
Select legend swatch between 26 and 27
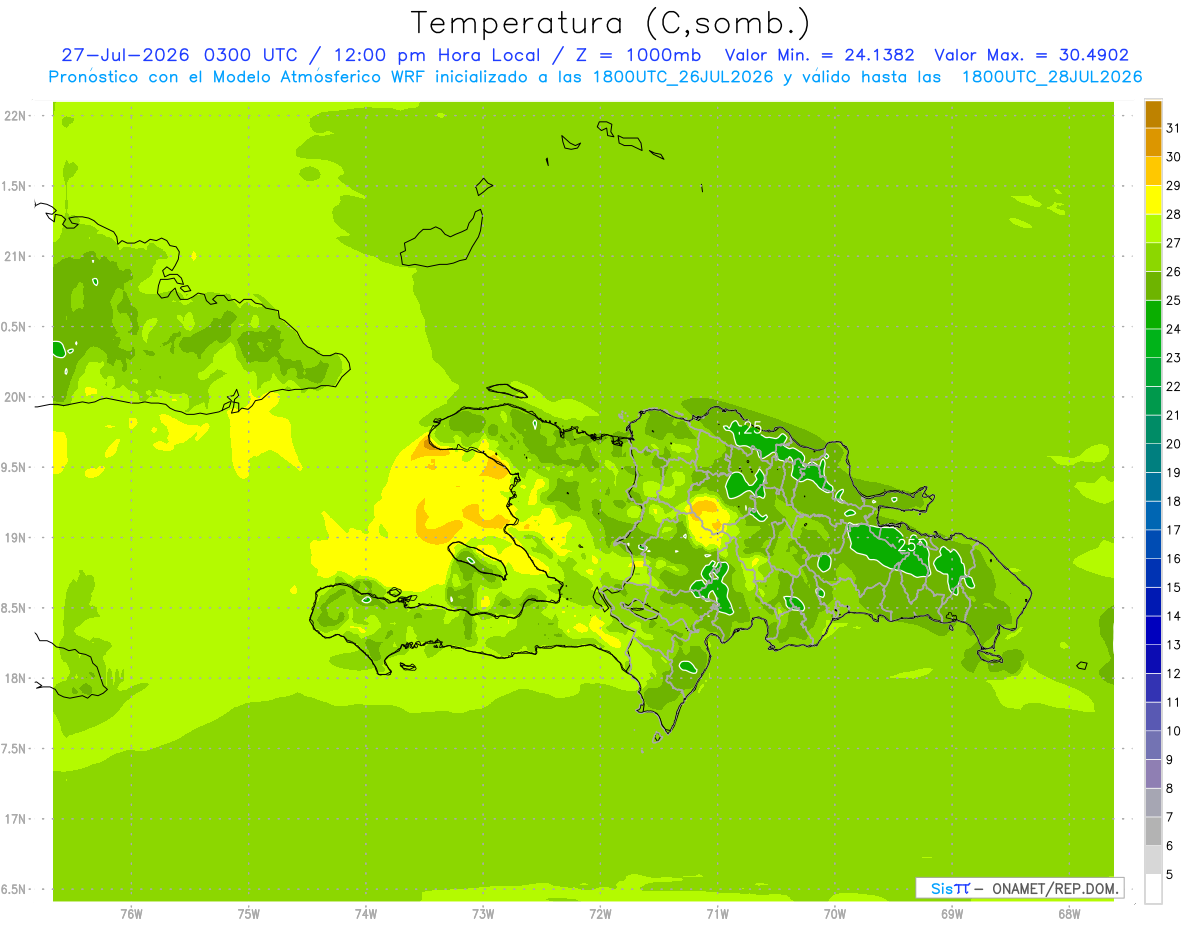click(1153, 258)
